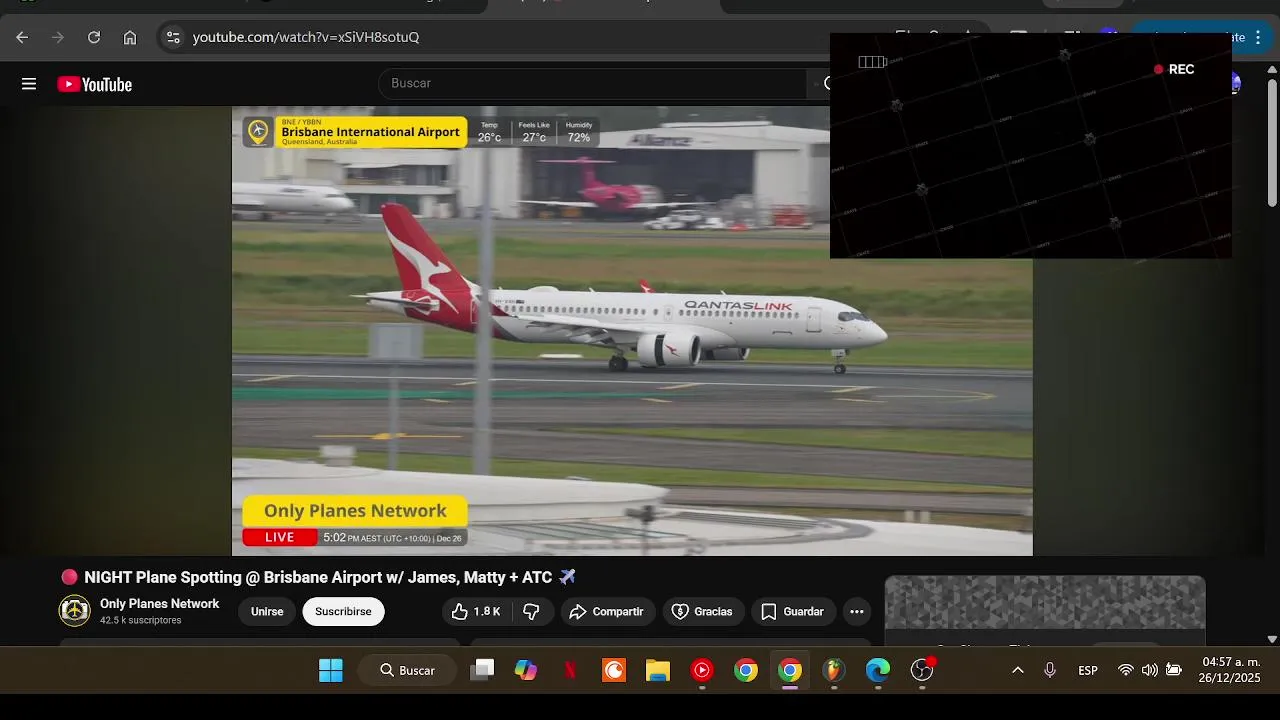The height and width of the screenshot is (720, 1280).
Task: View site information icon in address bar
Action: (x=173, y=37)
